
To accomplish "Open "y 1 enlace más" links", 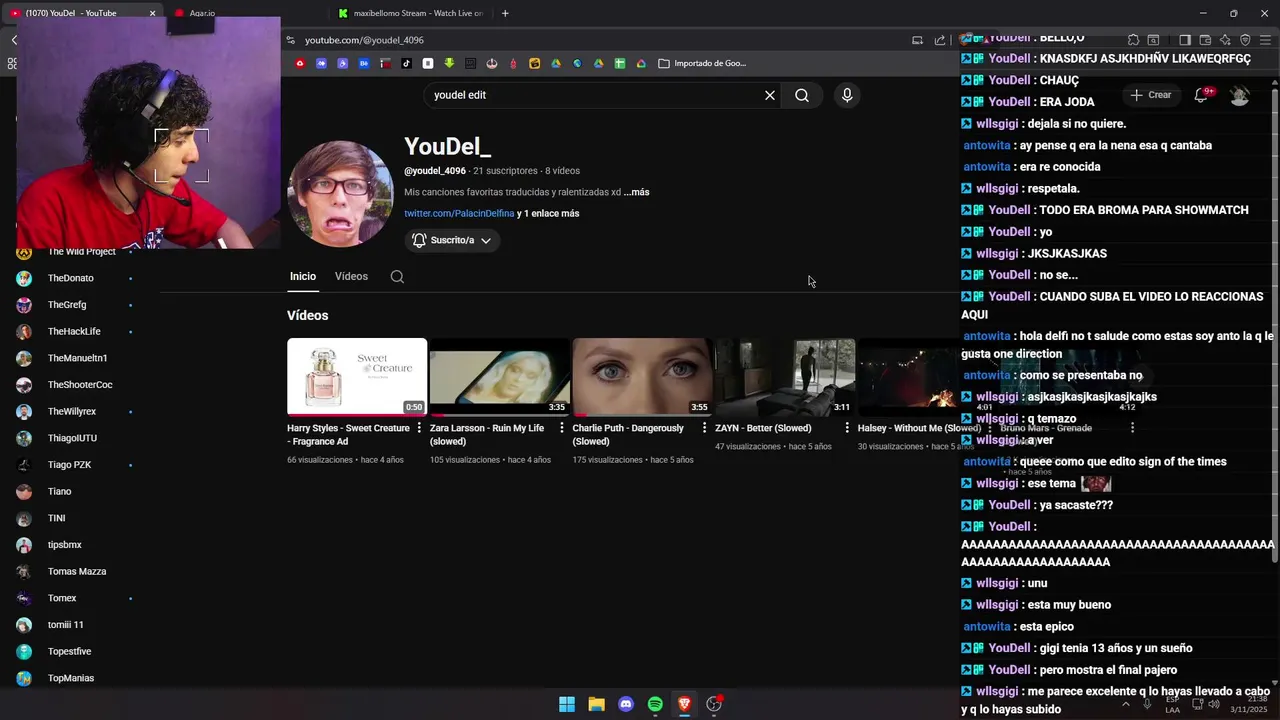I will pos(548,213).
